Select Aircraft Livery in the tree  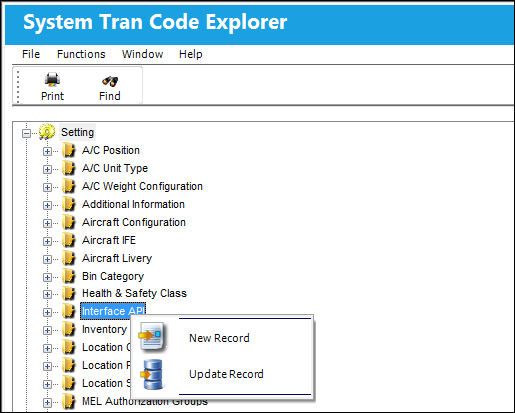tap(117, 258)
